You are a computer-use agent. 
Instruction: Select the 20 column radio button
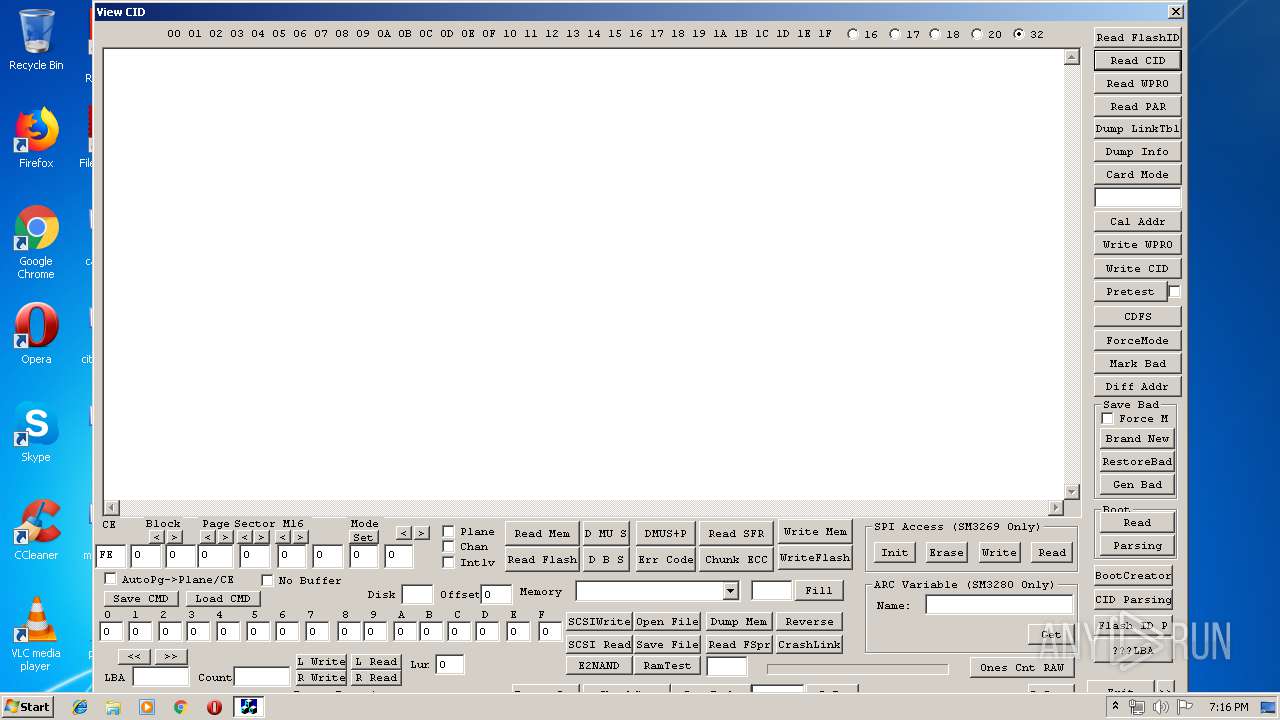coord(977,34)
